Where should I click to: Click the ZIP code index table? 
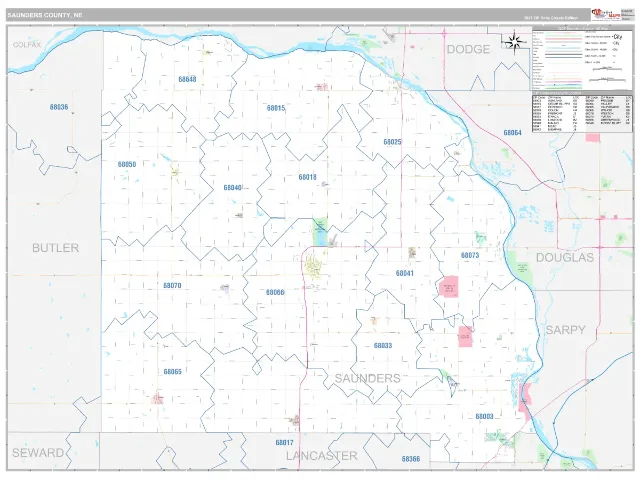tap(582, 113)
